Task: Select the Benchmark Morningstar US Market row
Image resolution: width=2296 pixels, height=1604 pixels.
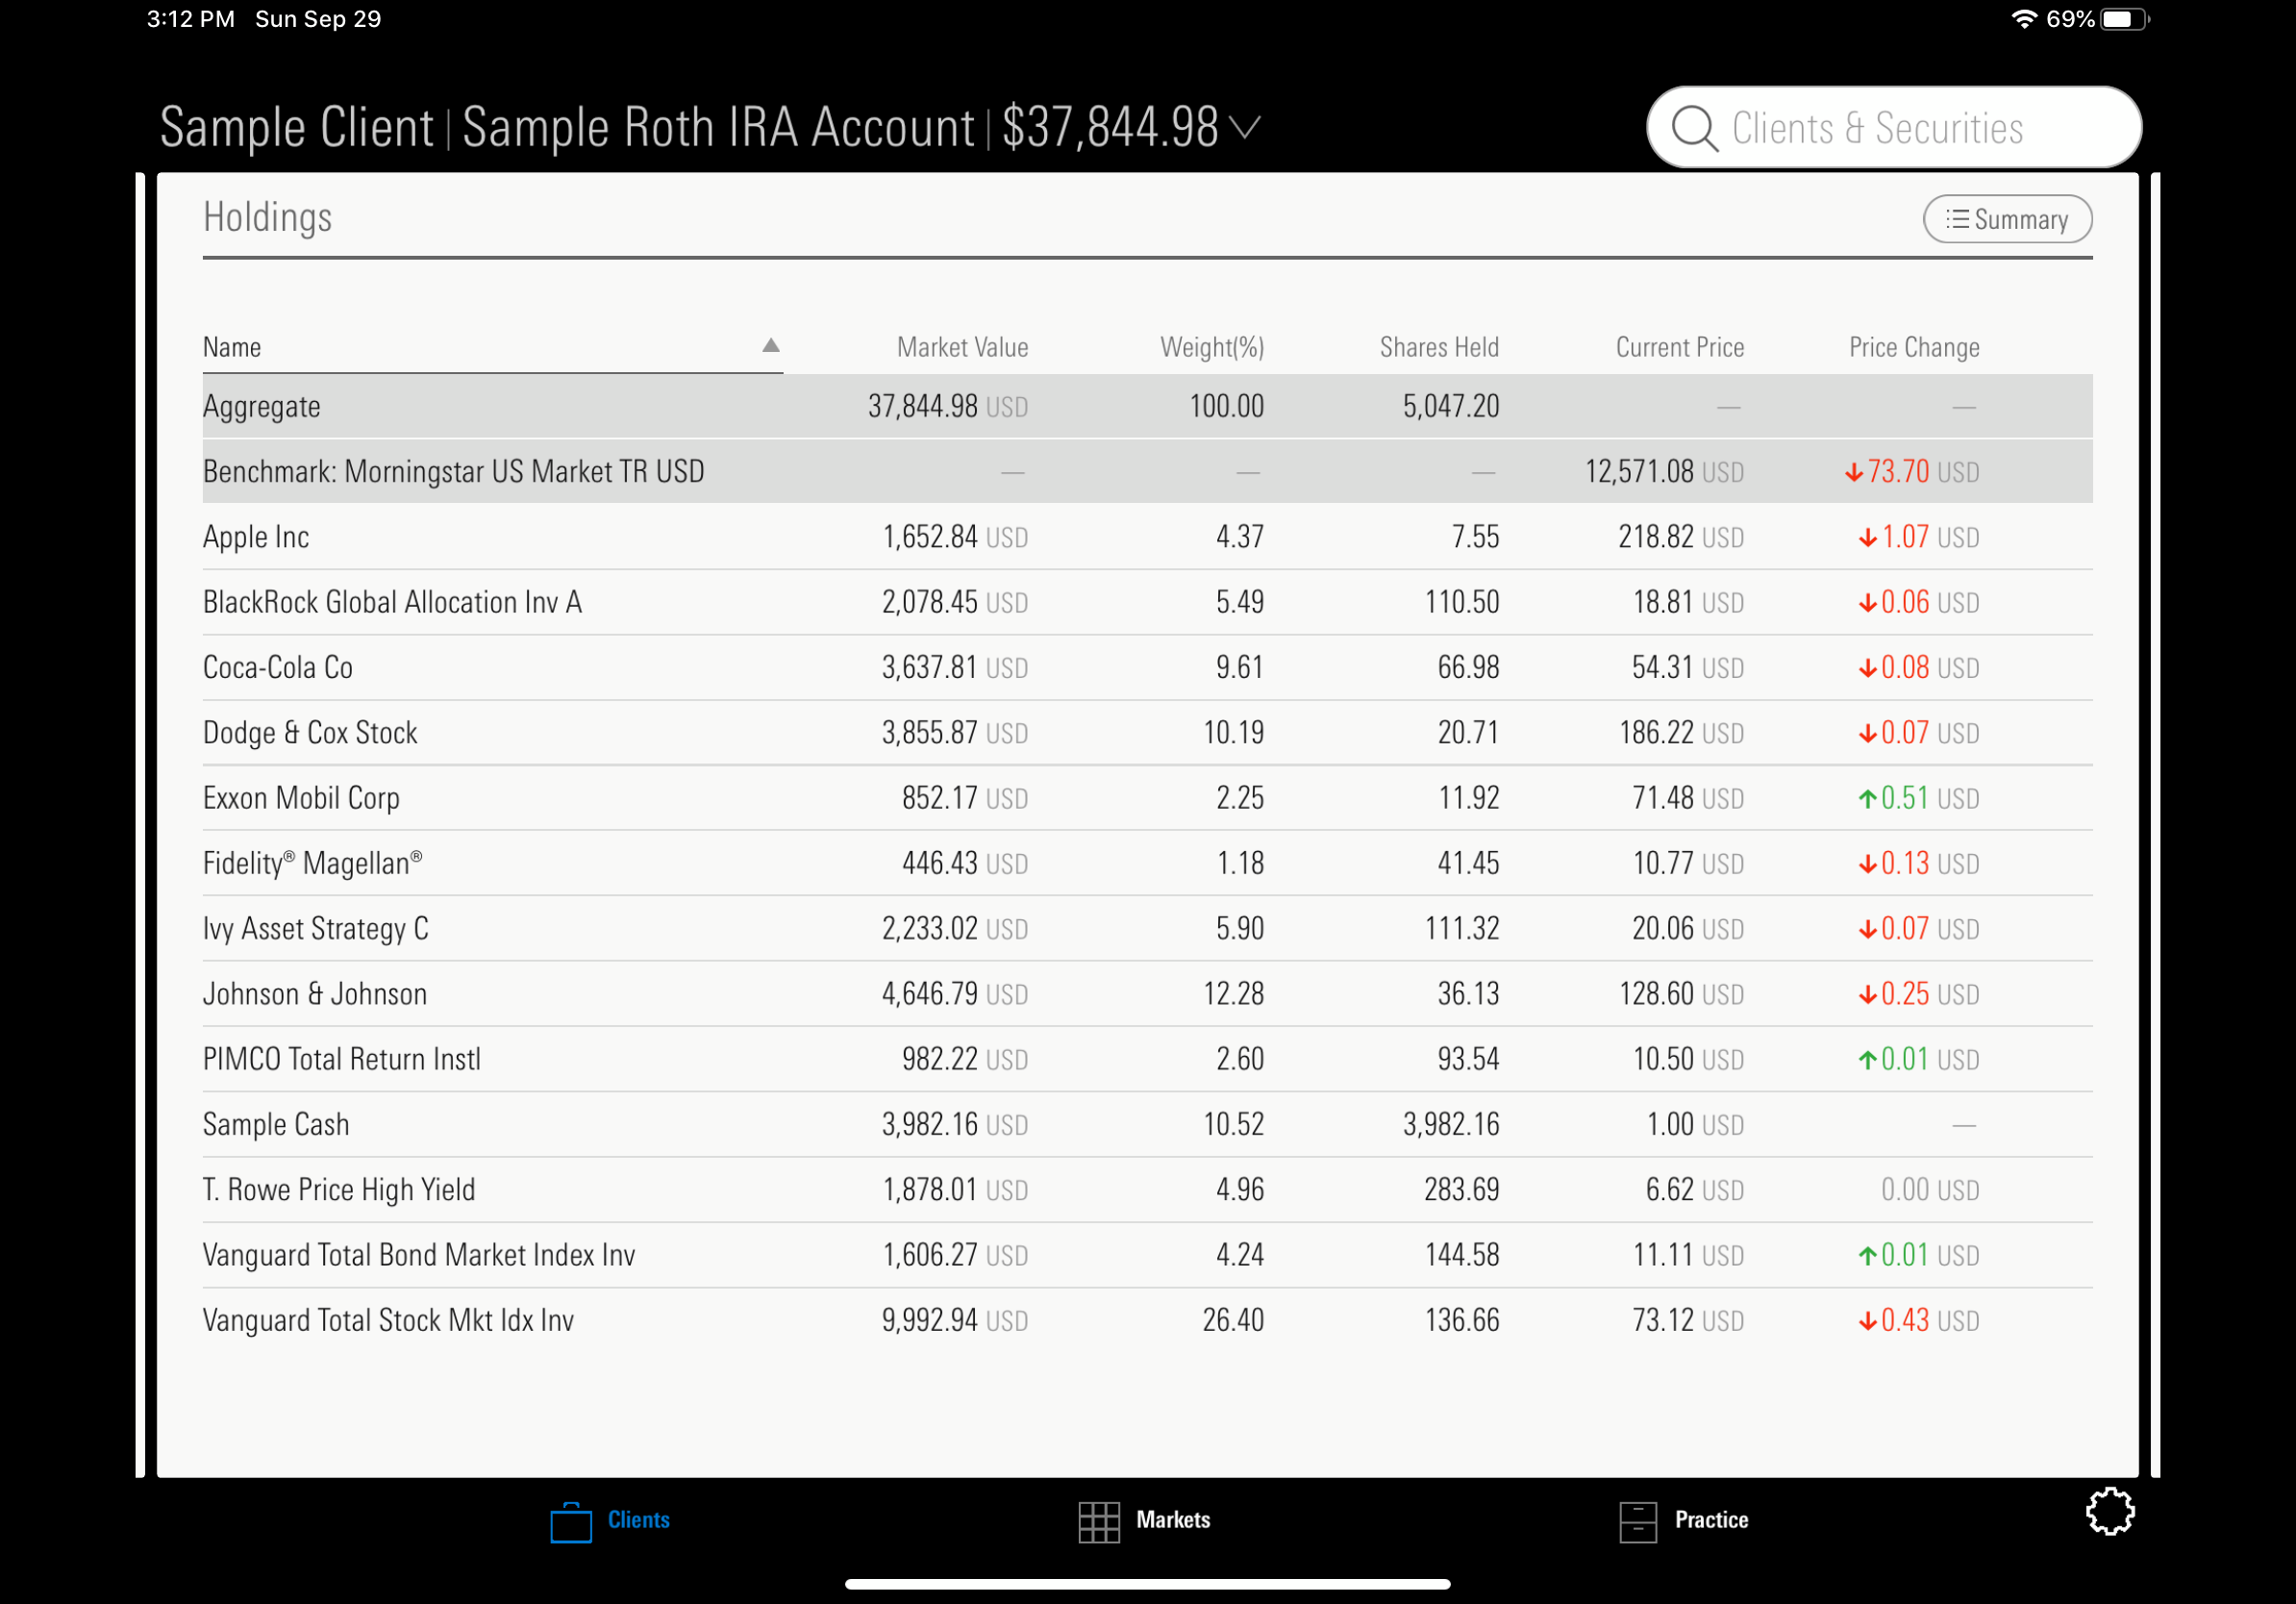Action: 1147,471
